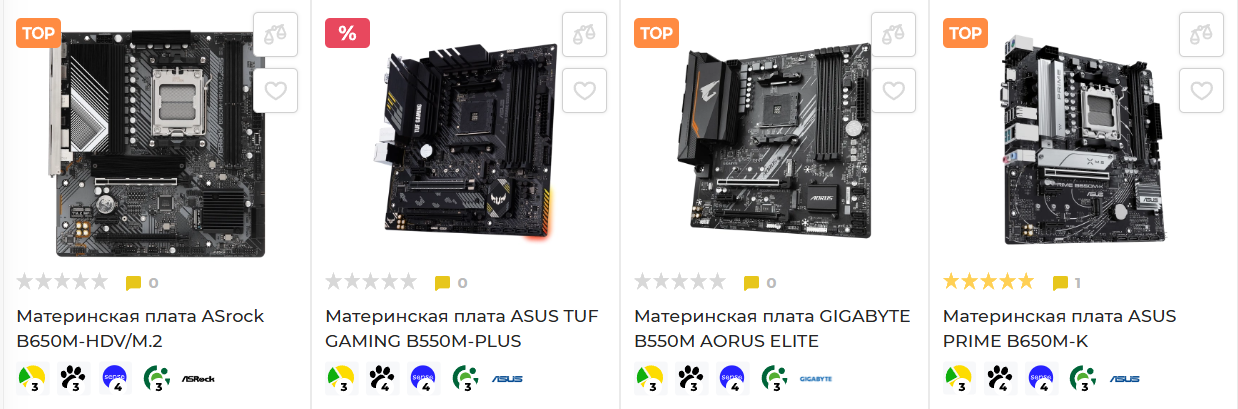This screenshot has width=1238, height=409.
Task: Add ASRock B650M-HDV/M.2 to comparison
Action: click(x=276, y=34)
